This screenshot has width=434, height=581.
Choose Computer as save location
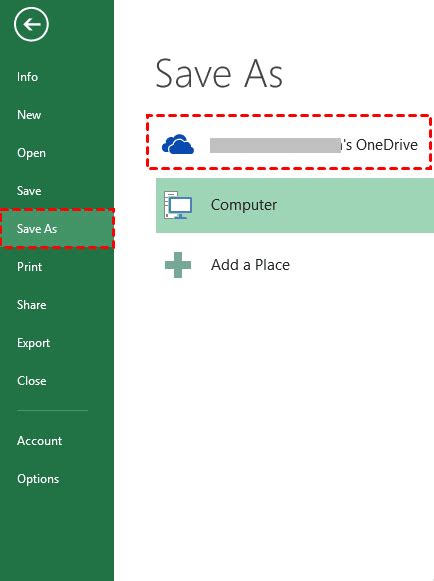(x=295, y=205)
